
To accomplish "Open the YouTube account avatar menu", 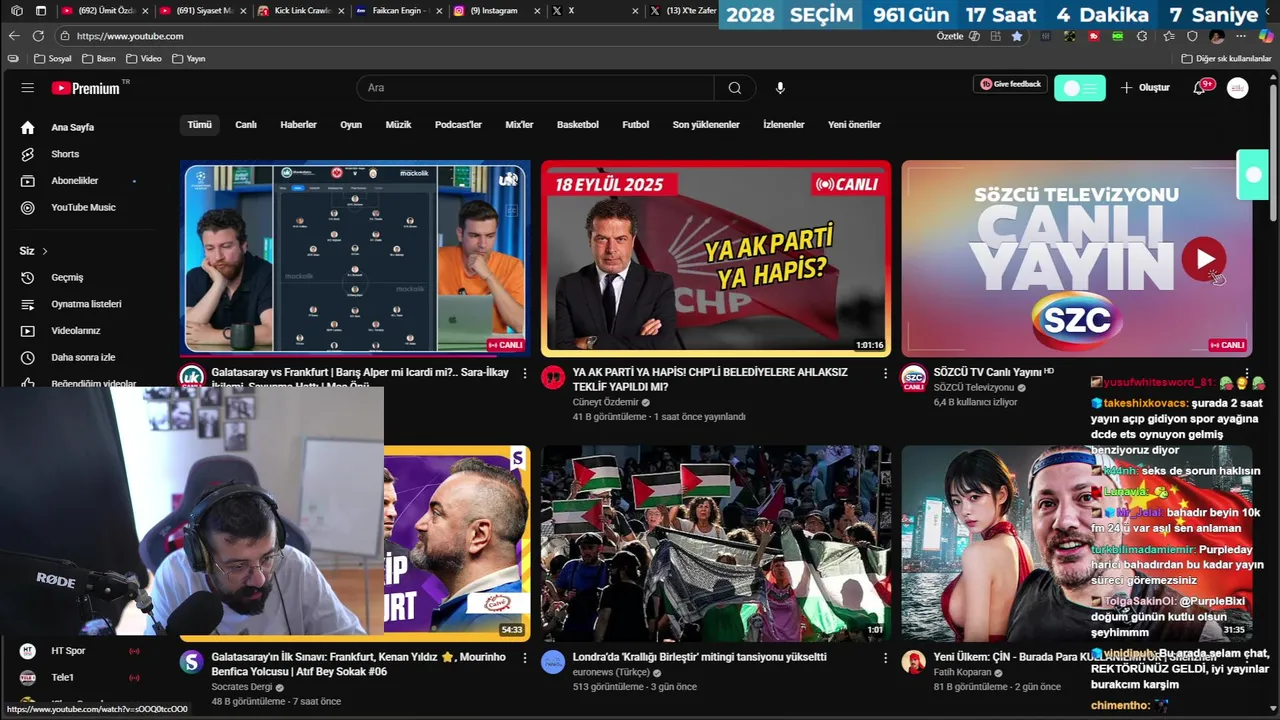I will coord(1238,88).
